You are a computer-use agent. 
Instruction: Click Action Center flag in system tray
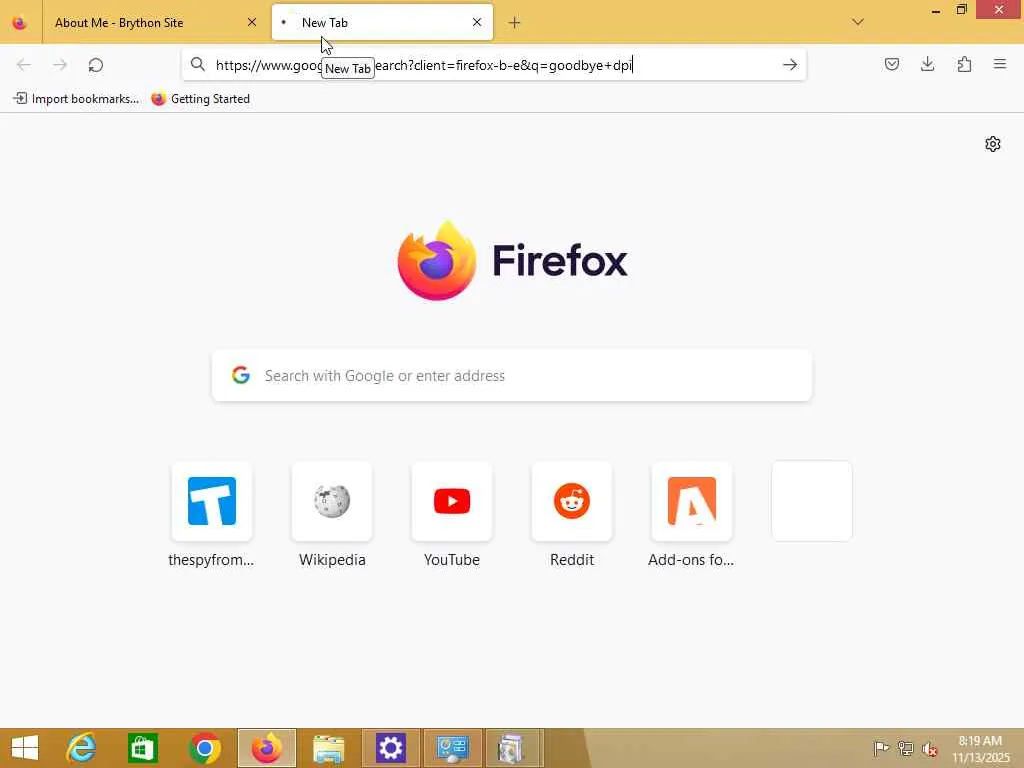coord(881,748)
